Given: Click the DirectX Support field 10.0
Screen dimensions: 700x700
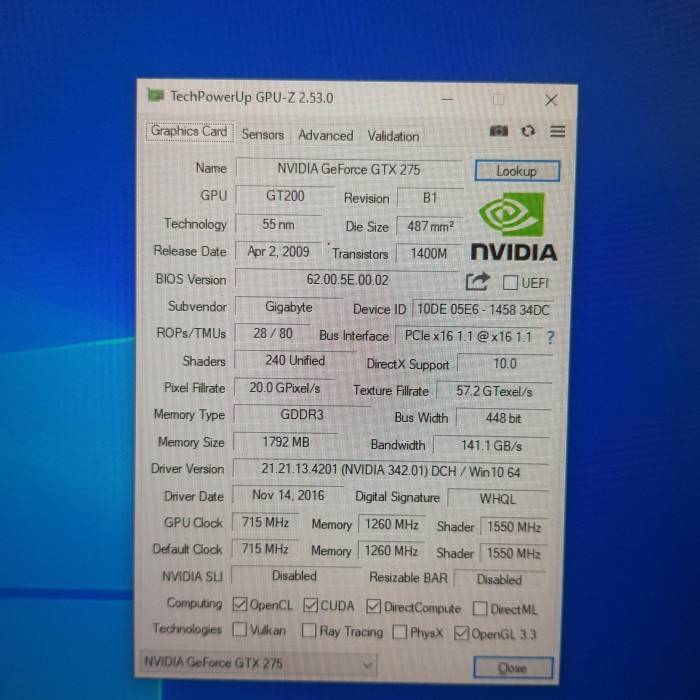Looking at the screenshot, I should (x=505, y=363).
